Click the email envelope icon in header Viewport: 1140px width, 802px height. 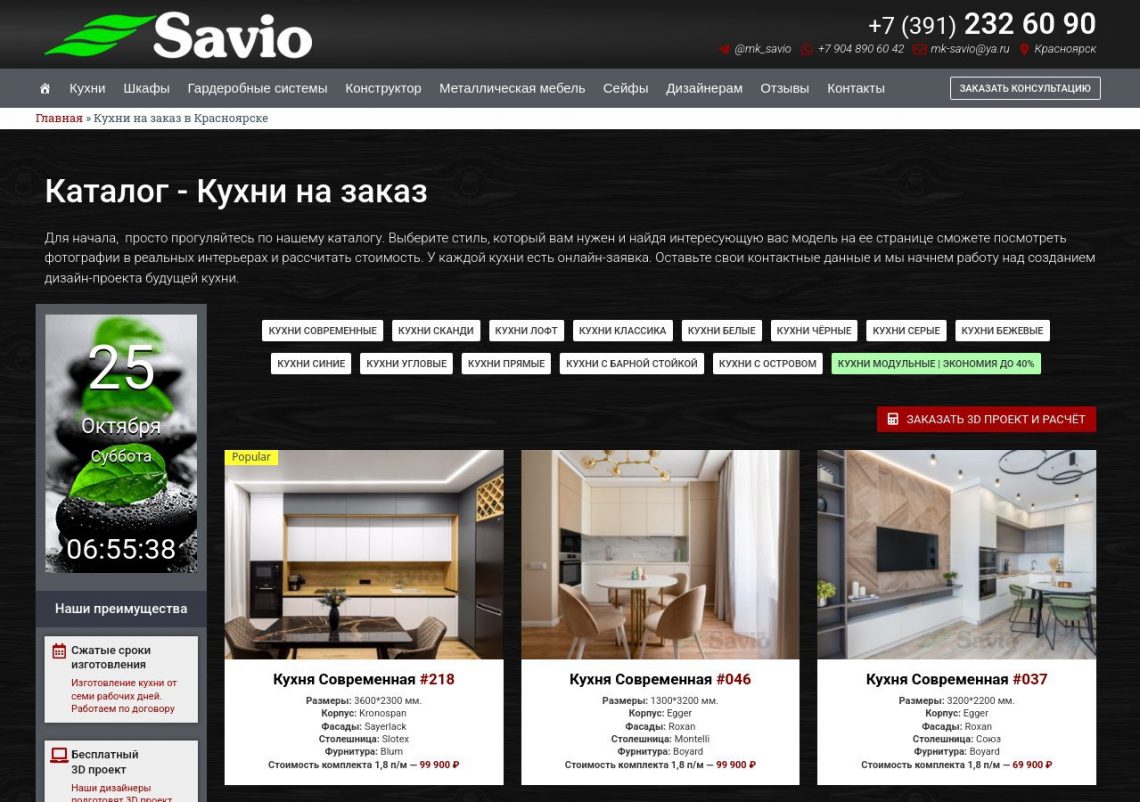919,49
